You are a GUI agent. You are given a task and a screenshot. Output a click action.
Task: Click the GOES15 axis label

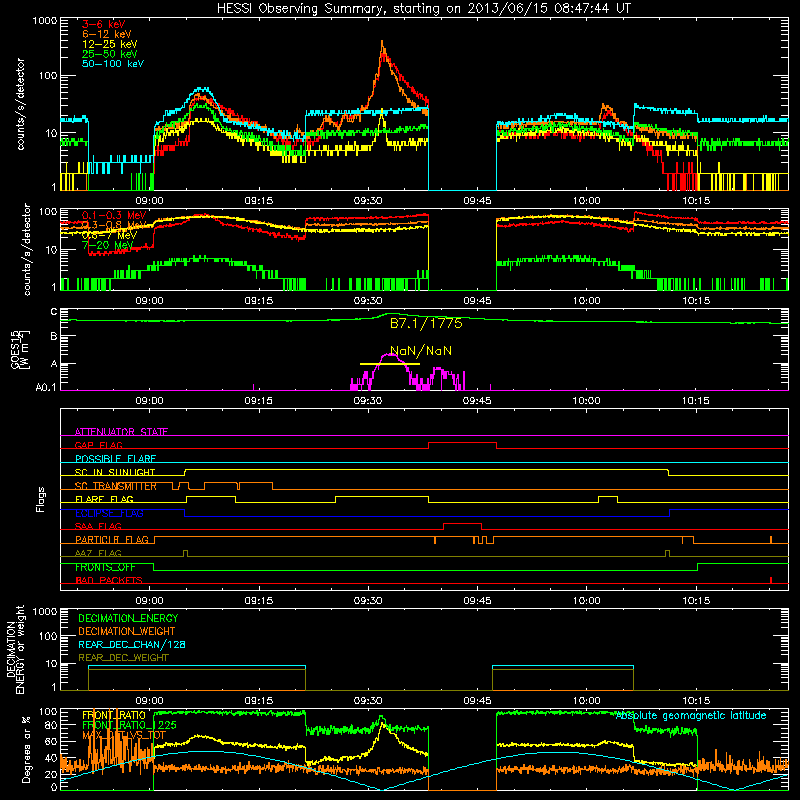click(20, 349)
